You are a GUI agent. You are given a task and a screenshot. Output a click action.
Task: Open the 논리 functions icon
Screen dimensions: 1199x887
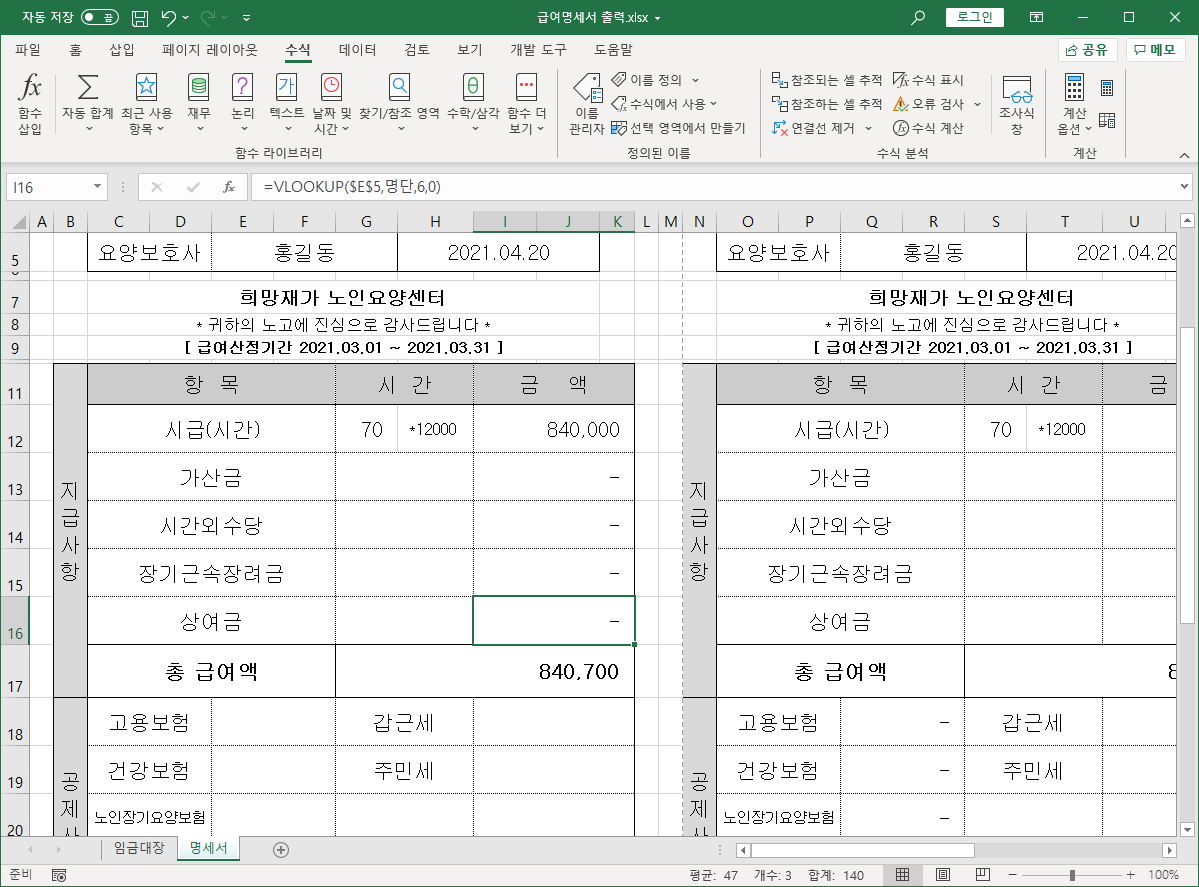[242, 87]
